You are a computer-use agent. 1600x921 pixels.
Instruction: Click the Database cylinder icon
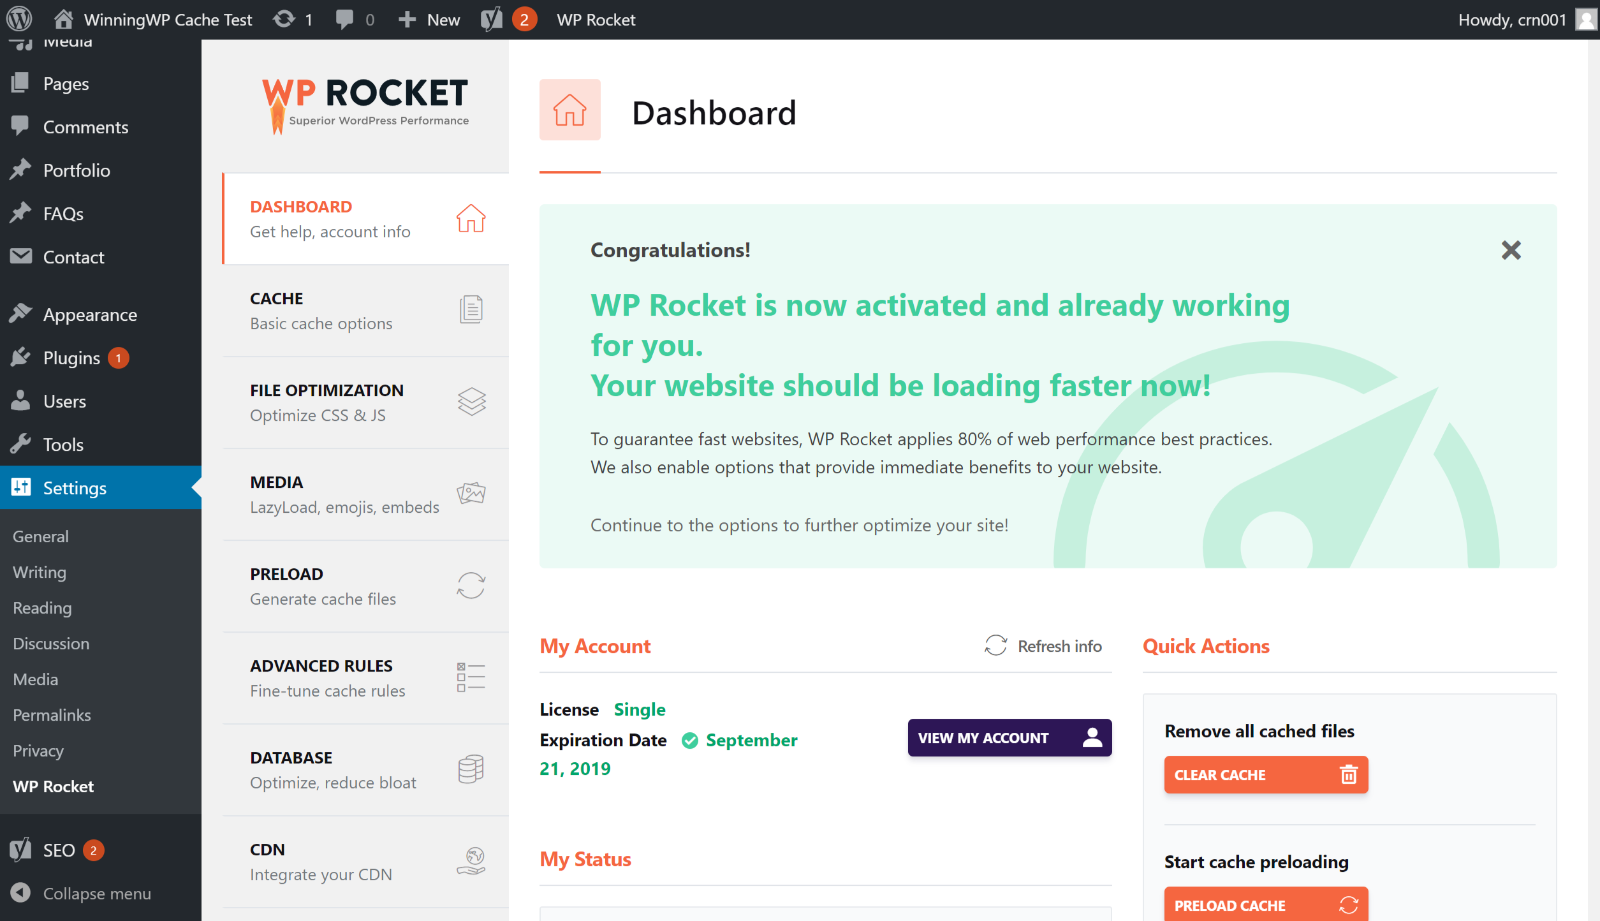click(x=471, y=769)
